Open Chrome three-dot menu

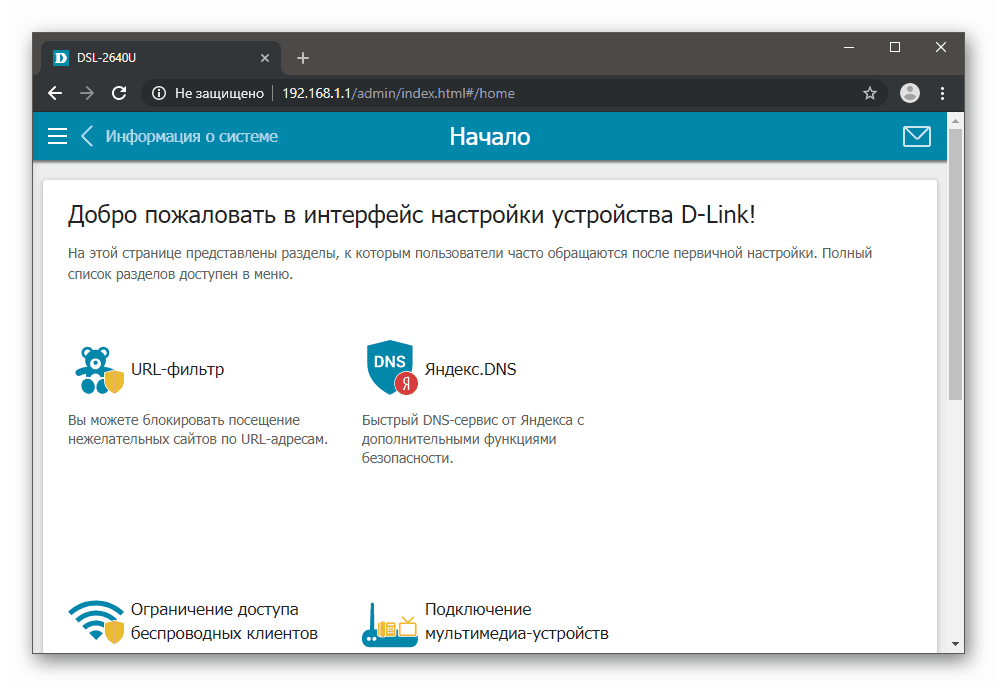[942, 93]
